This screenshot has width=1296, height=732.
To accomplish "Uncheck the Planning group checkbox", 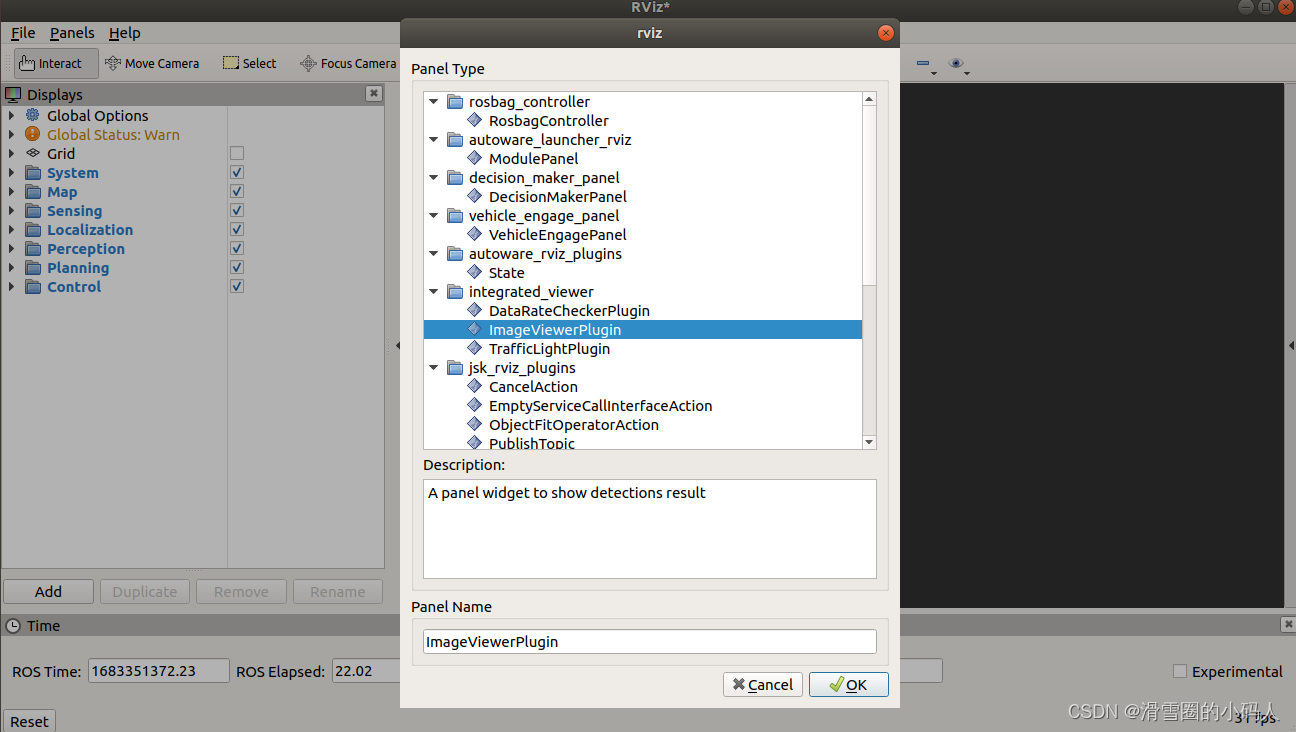I will 237,267.
